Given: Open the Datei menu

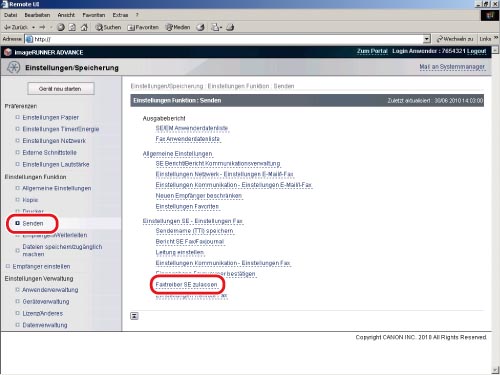Looking at the screenshot, I should pos(11,15).
